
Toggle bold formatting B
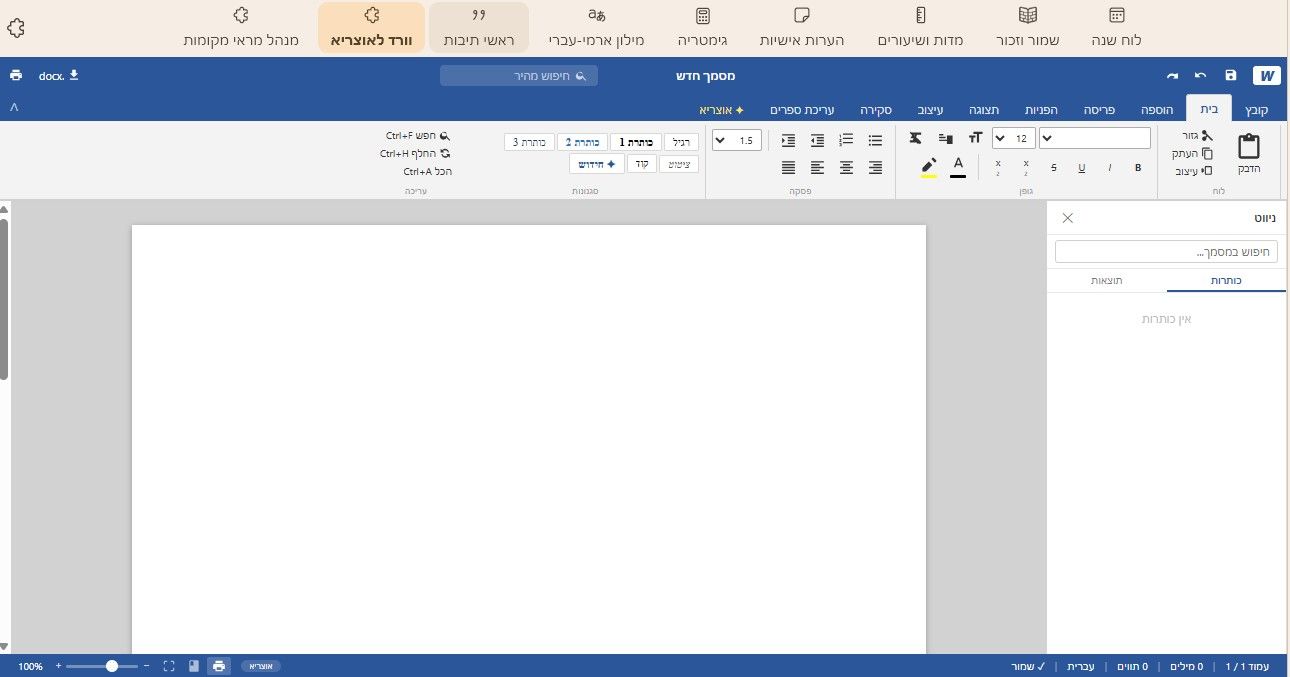click(x=1138, y=168)
